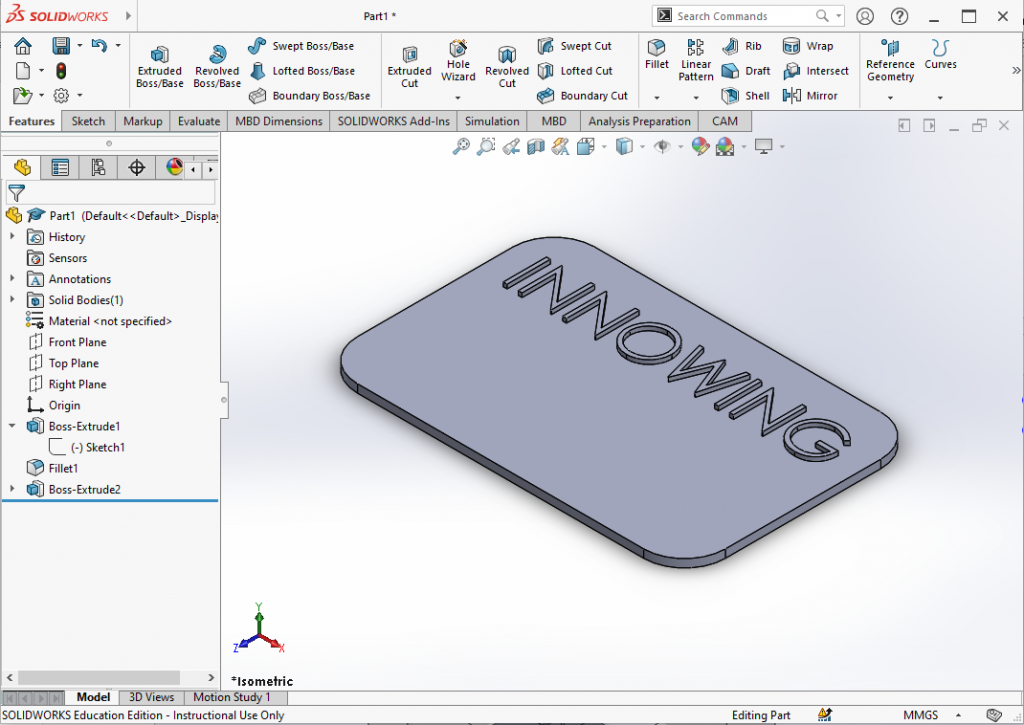The image size is (1024, 725).
Task: Collapse the Boss-Extrude1 feature
Action: [x=10, y=426]
